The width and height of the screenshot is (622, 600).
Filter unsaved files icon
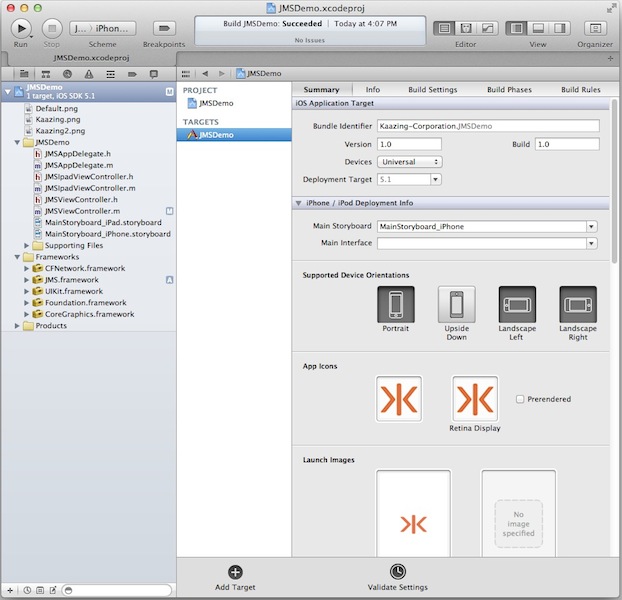[x=53, y=590]
